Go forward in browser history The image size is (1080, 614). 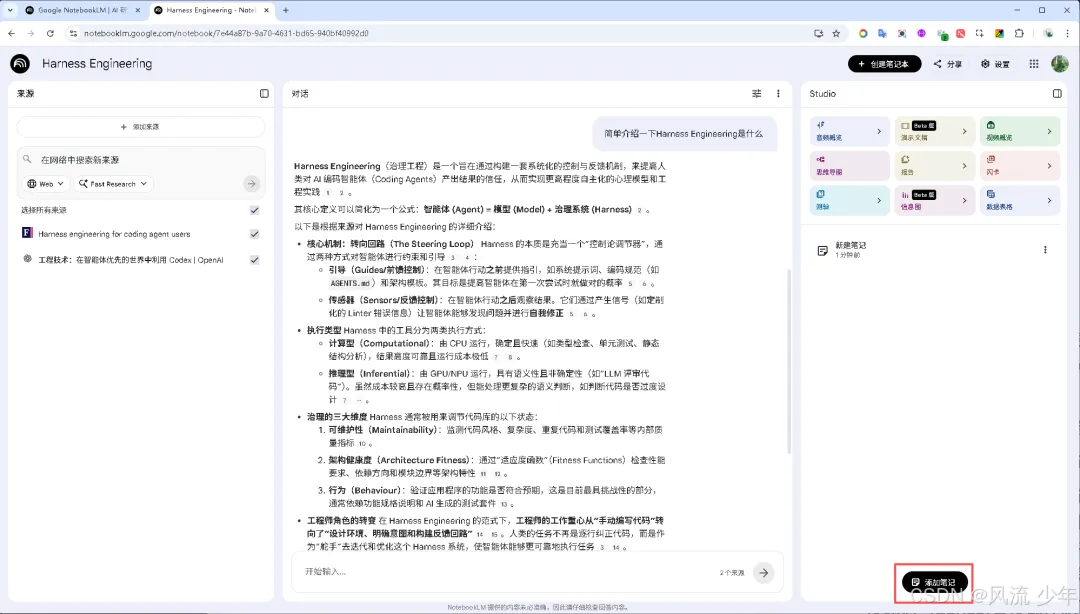tap(30, 33)
